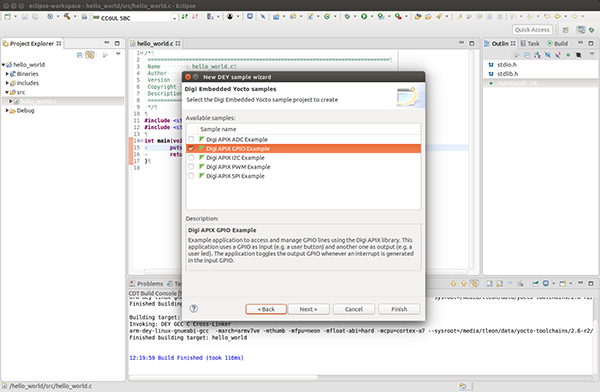Click the console Pin Console icon
Viewport: 600px width, 392px height.
click(535, 284)
